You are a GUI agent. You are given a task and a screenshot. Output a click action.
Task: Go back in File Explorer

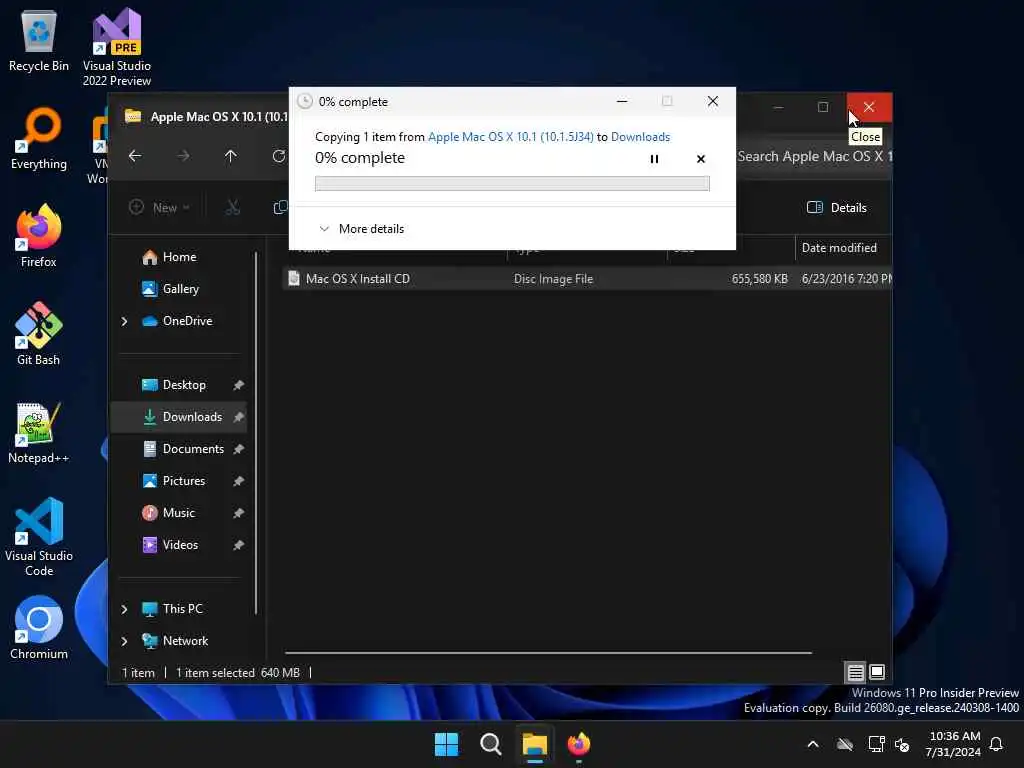[135, 156]
